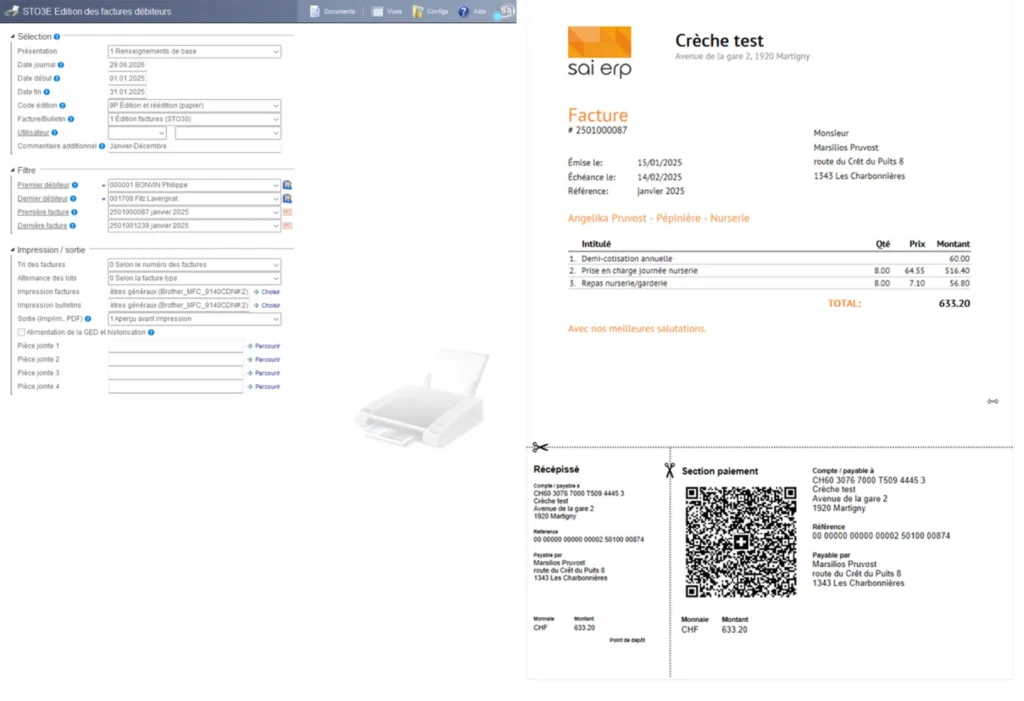Click the Pièce jointe 1 input field
Viewport: 1024px width, 701px height.
pyautogui.click(x=175, y=346)
